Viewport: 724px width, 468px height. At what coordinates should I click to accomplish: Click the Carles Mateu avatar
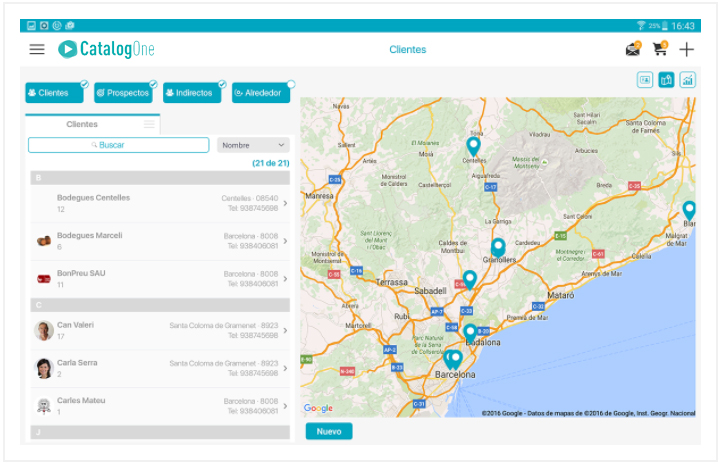pyautogui.click(x=44, y=406)
